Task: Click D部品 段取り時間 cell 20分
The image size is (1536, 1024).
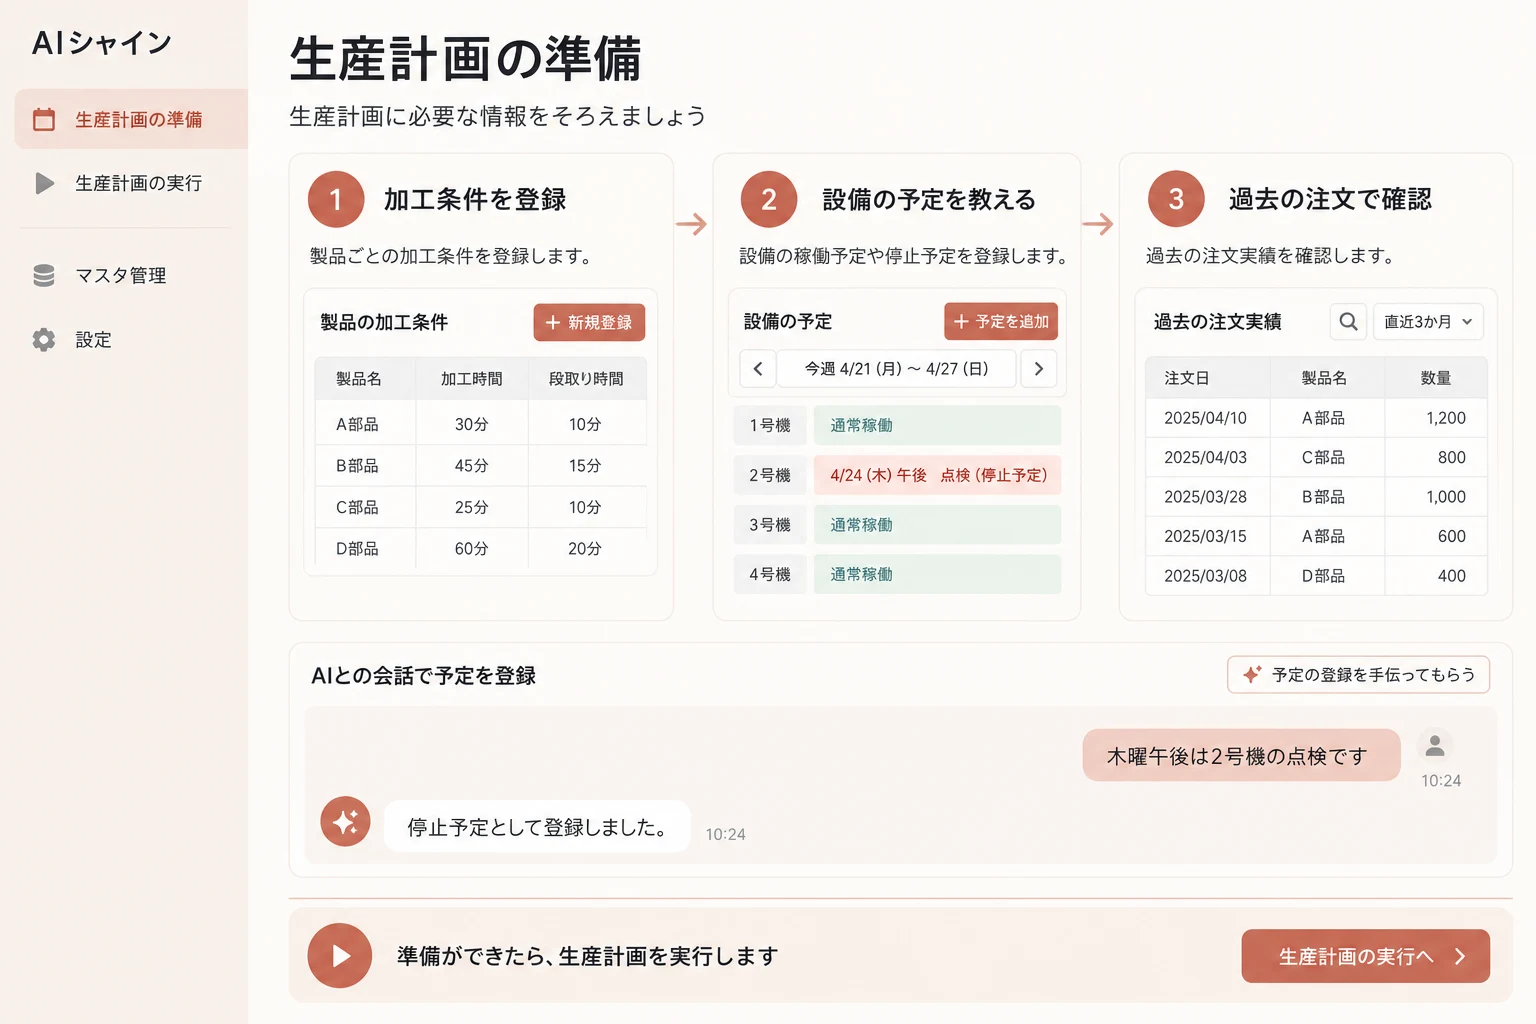Action: [x=585, y=548]
